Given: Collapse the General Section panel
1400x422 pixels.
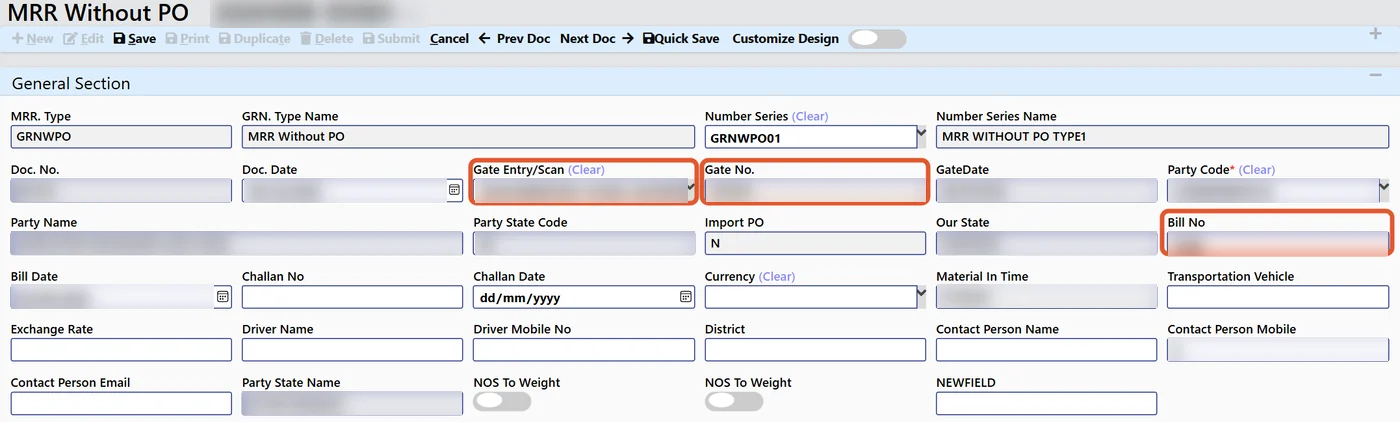Looking at the screenshot, I should (1375, 76).
